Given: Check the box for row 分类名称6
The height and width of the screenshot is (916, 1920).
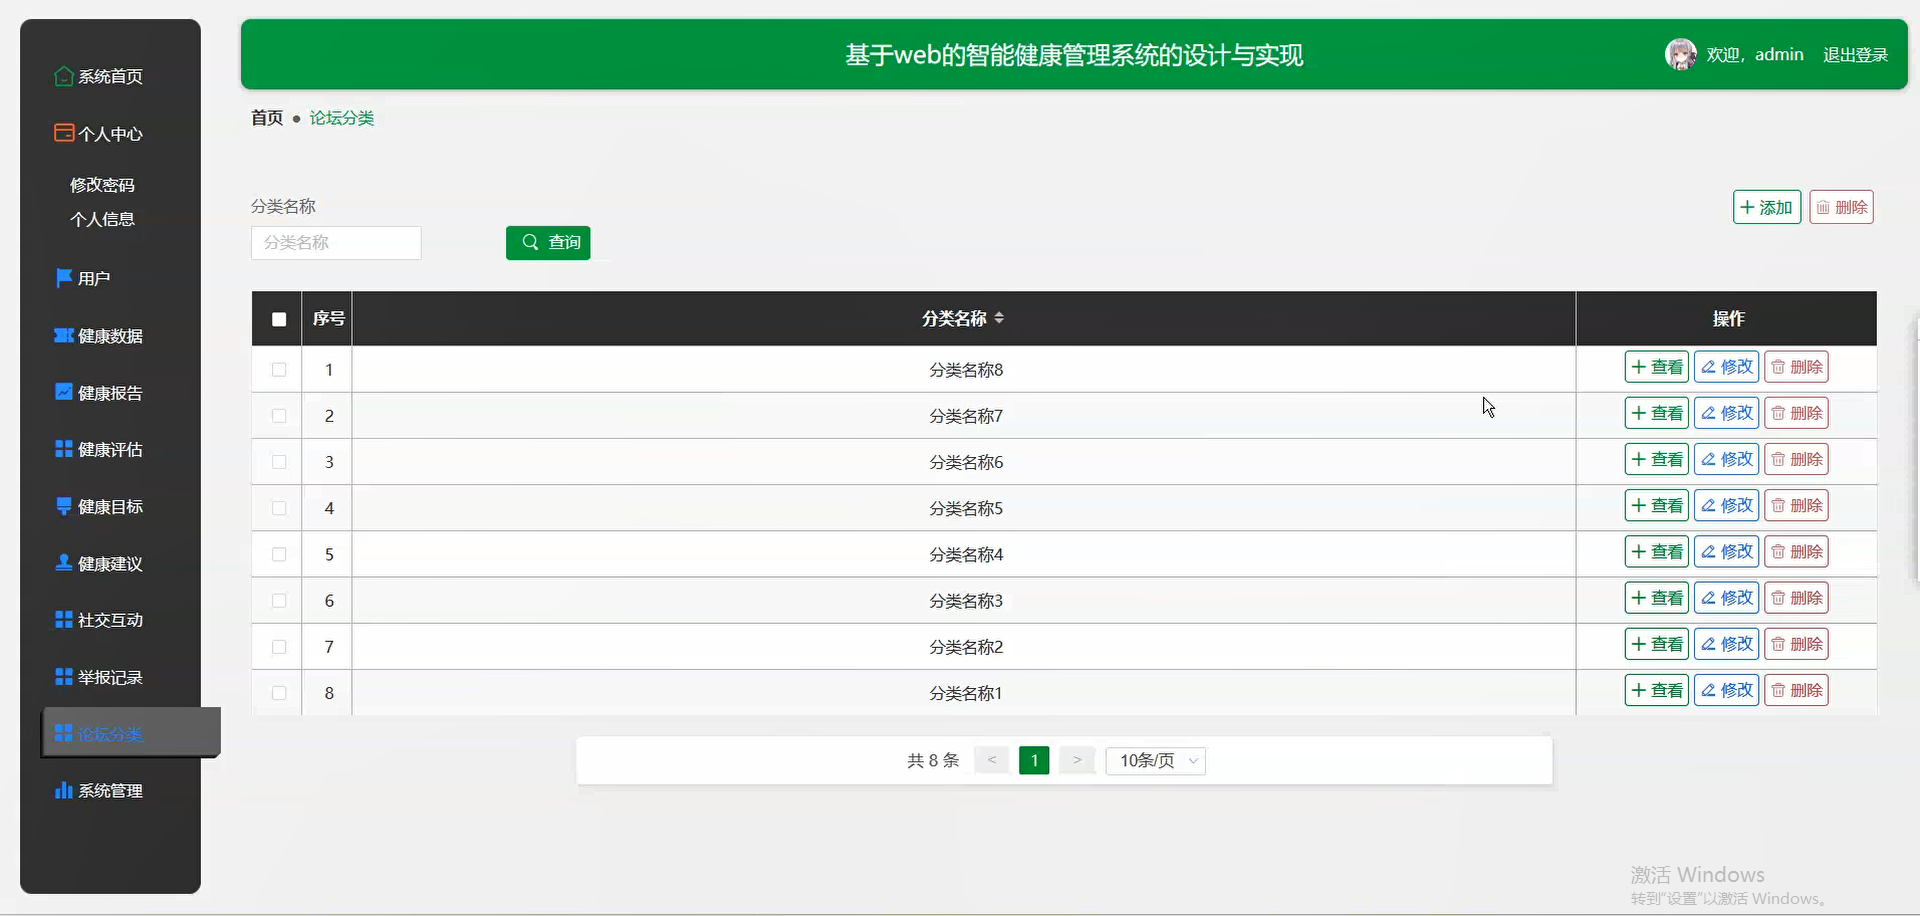Looking at the screenshot, I should (x=279, y=461).
